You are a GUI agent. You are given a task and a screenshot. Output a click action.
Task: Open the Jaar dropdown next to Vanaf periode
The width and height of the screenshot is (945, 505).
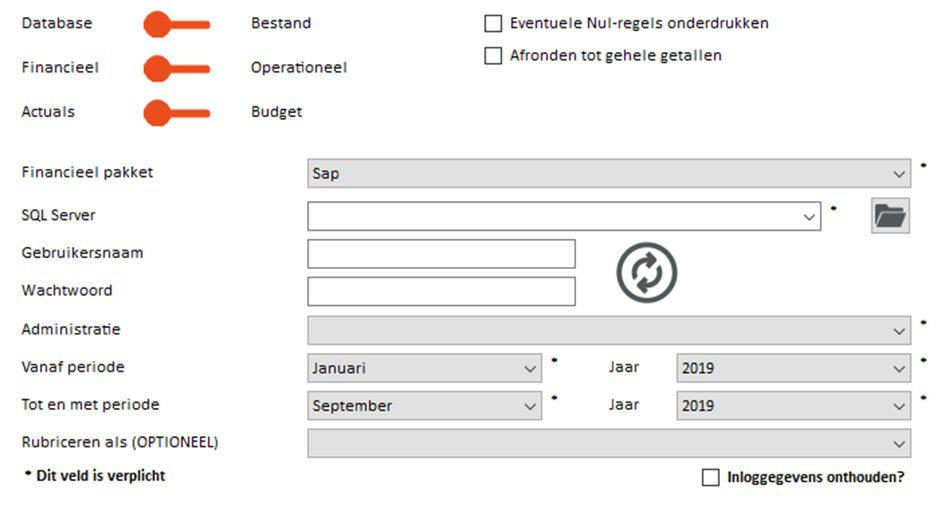pos(793,368)
